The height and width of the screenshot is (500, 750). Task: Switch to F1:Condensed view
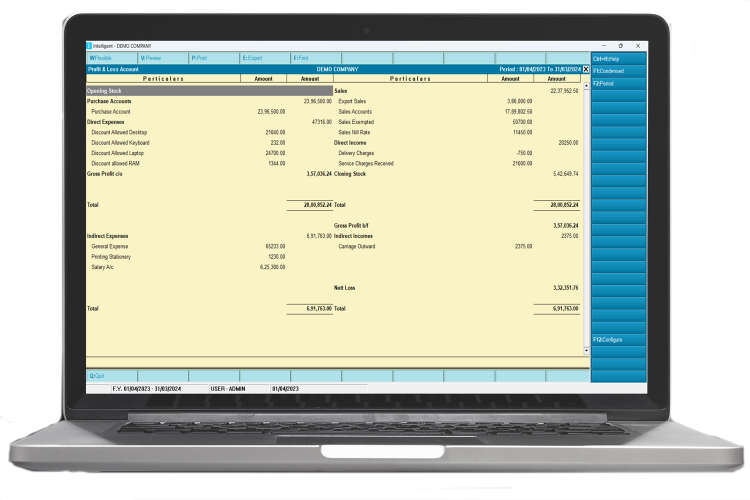tap(618, 71)
